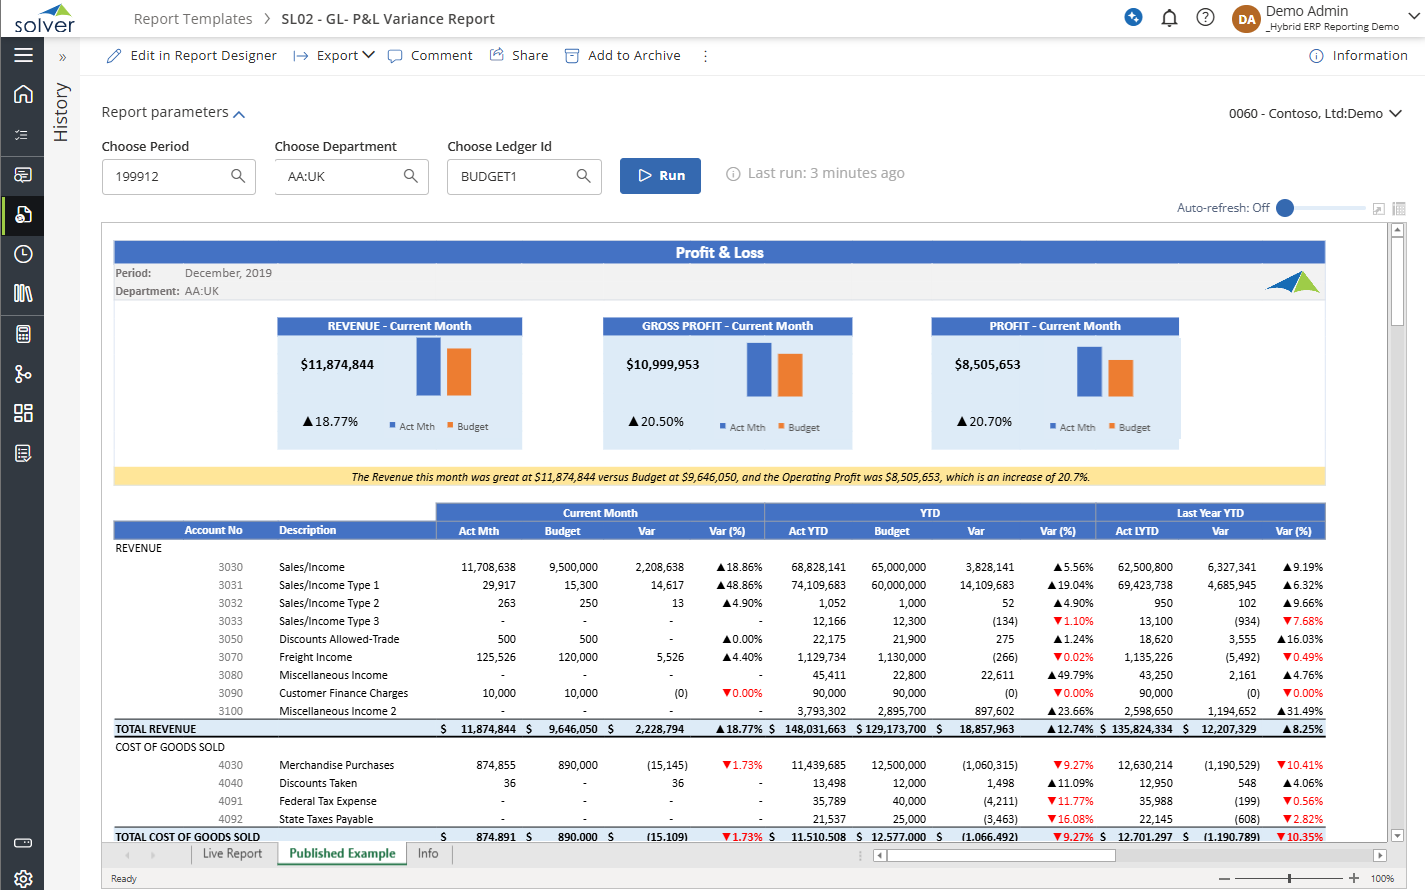Open the dashboard tiles icon in sidebar
Screen dimensions: 1425x890
[23, 413]
